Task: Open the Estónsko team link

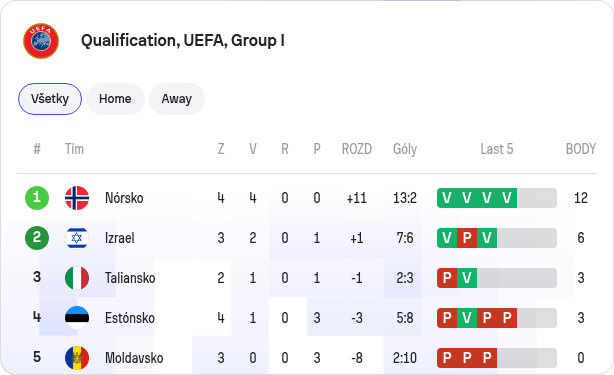Action: pyautogui.click(x=130, y=318)
